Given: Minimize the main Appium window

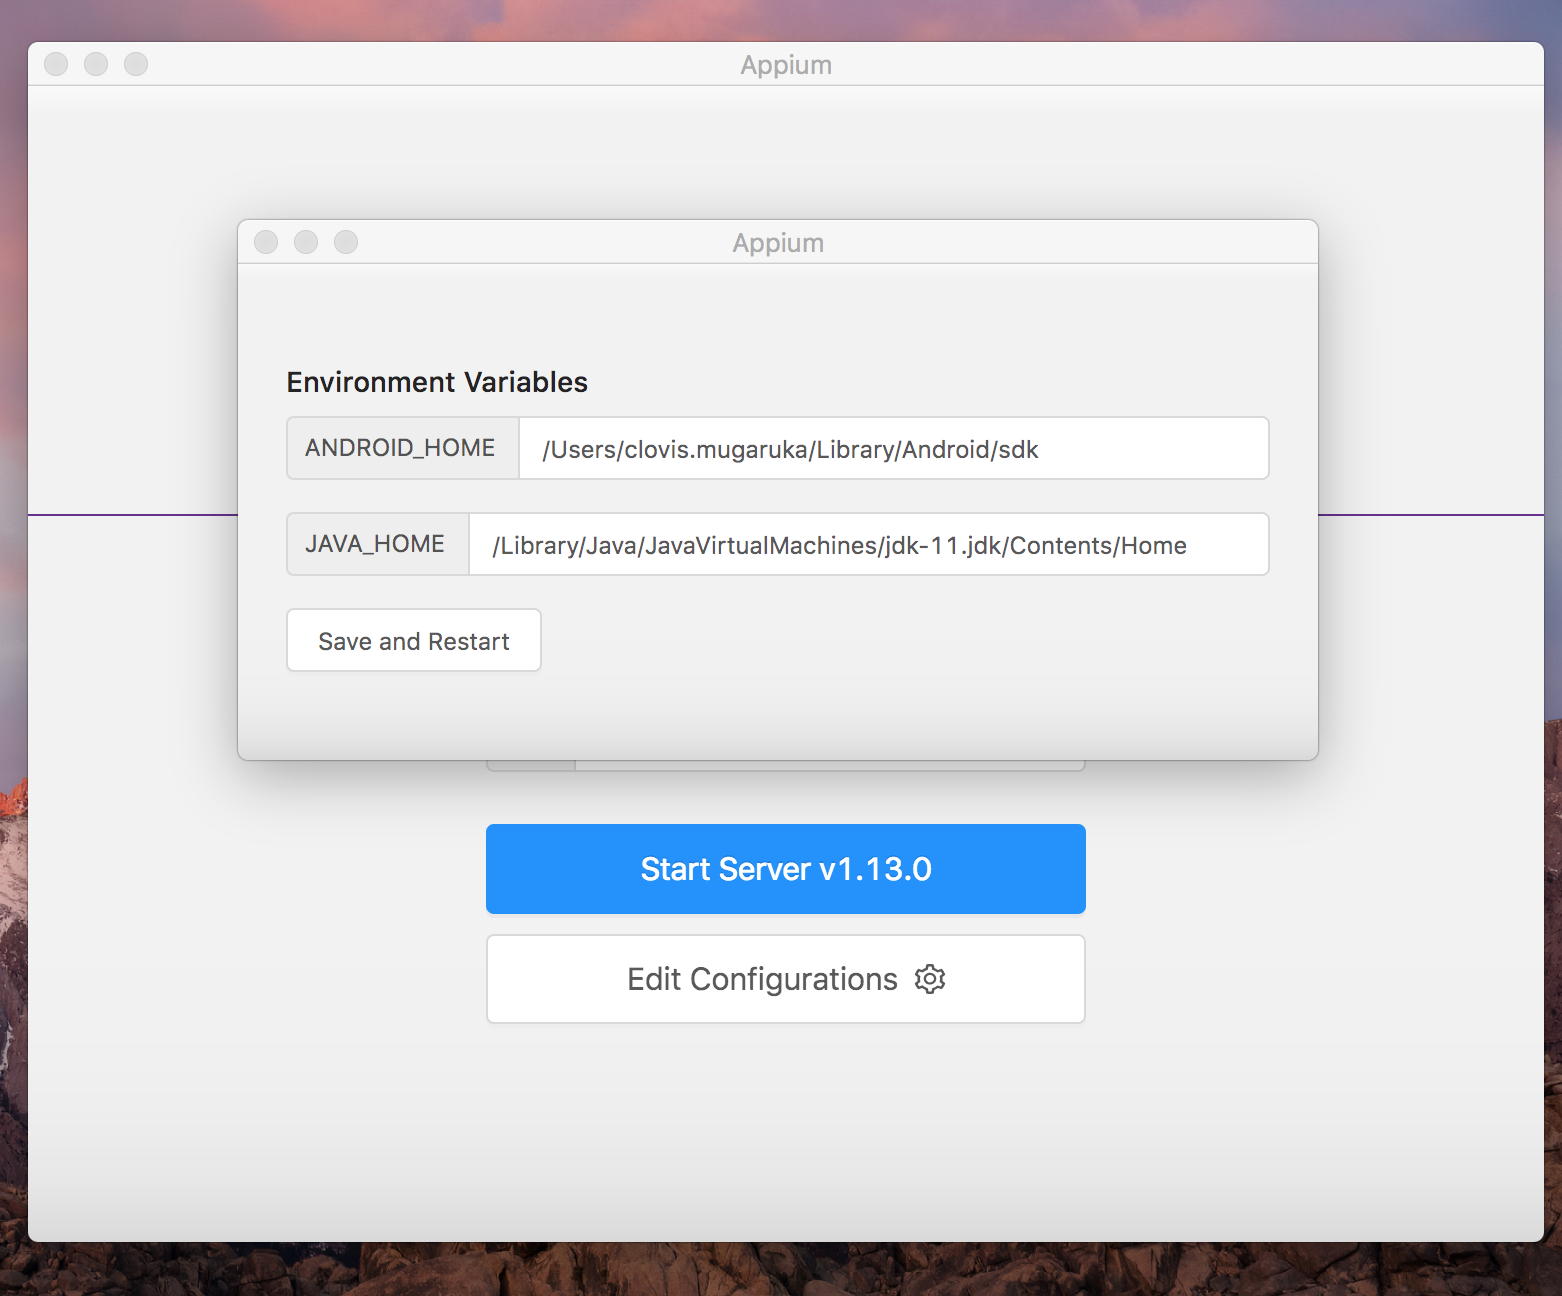Looking at the screenshot, I should click(96, 64).
